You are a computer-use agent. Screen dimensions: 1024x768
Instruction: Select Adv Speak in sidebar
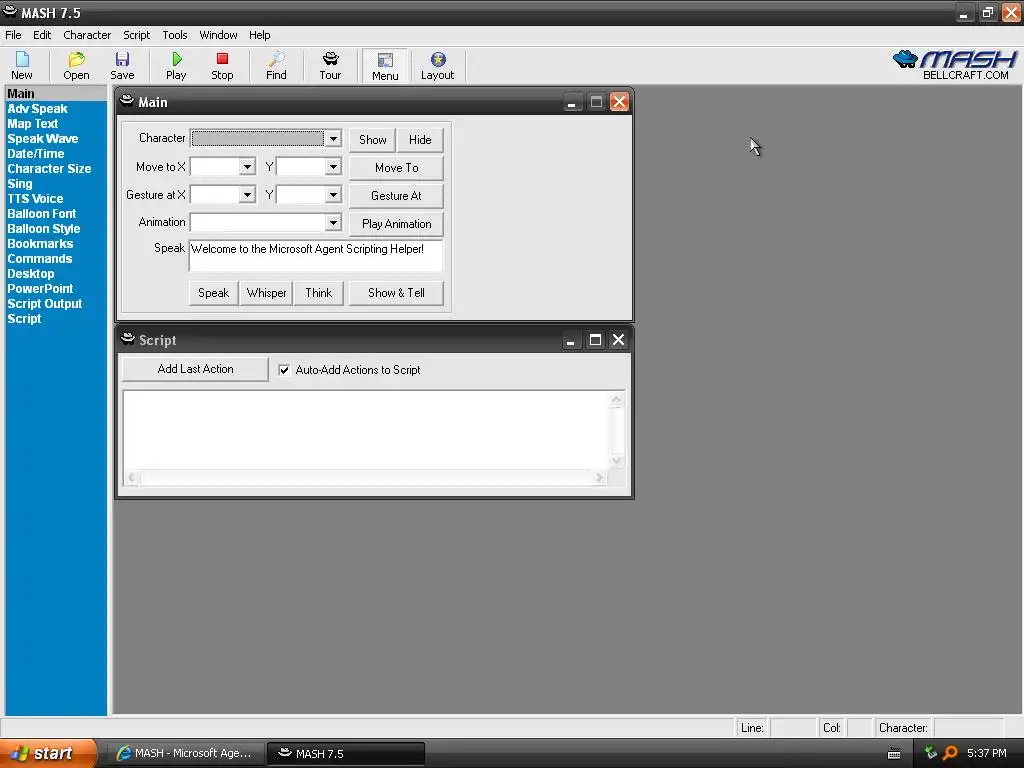37,109
